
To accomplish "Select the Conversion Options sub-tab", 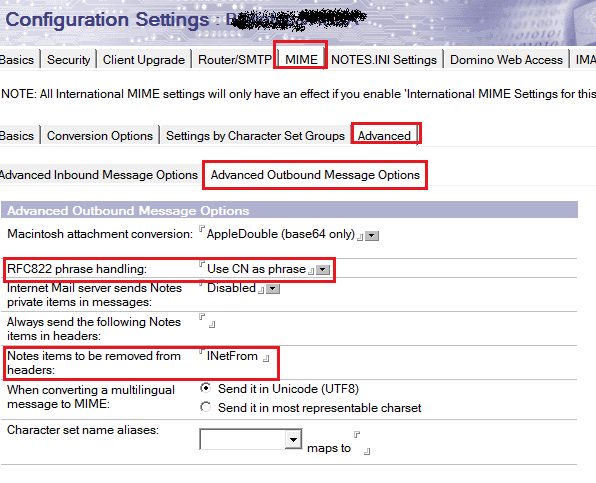I will (100, 136).
